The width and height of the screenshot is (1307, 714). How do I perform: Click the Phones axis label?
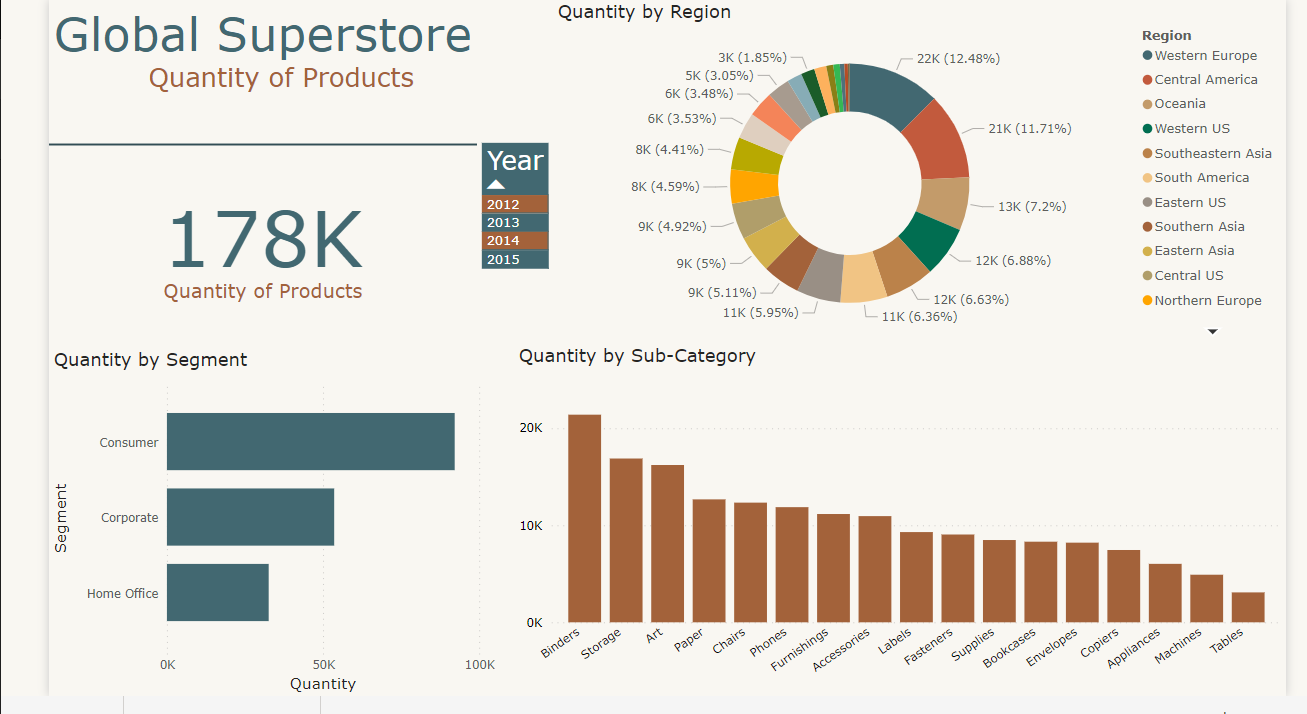pos(769,641)
